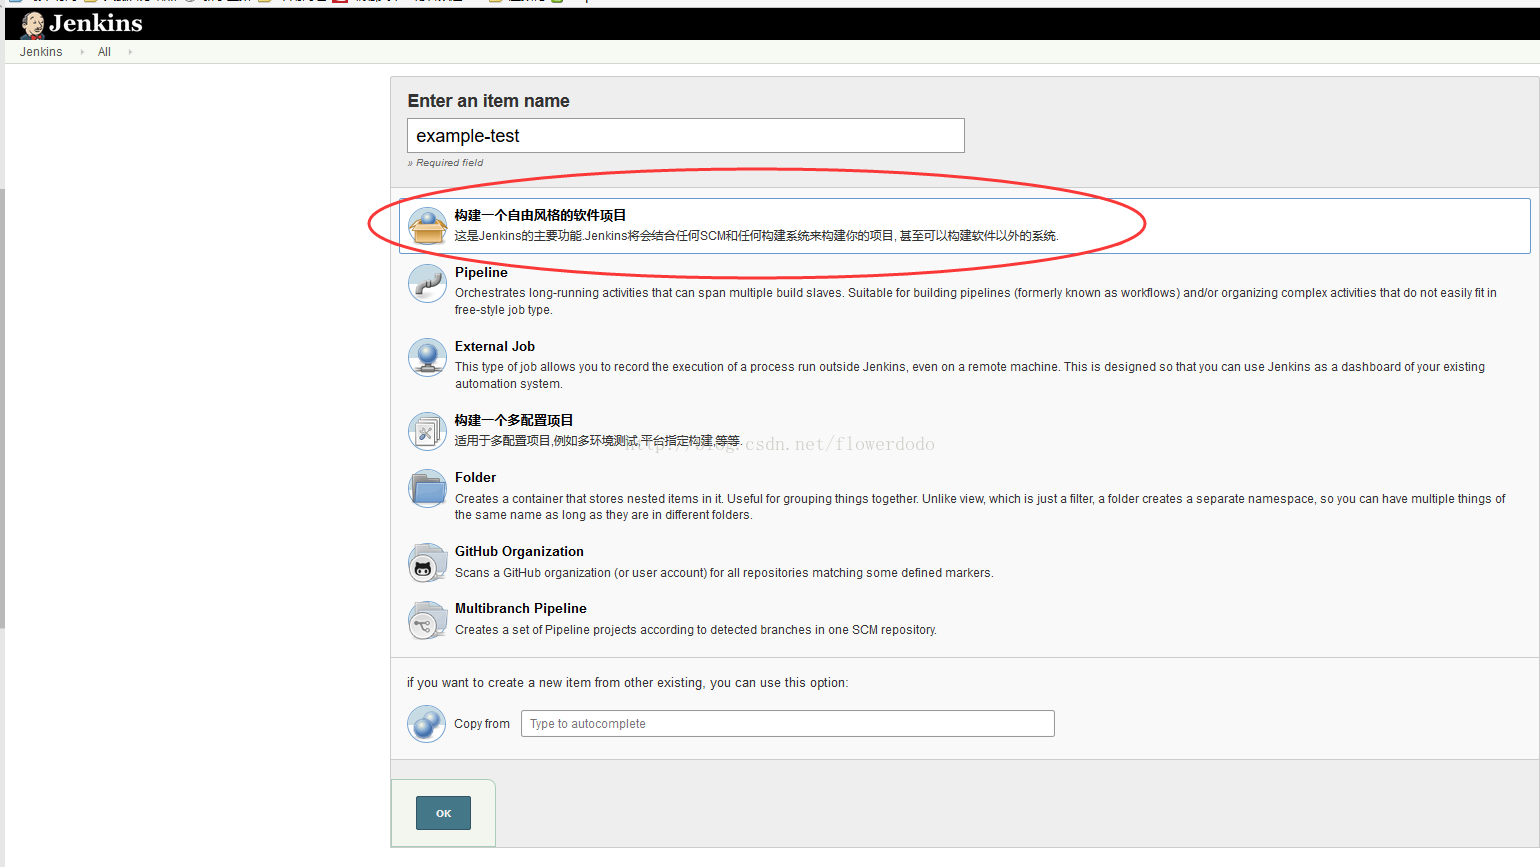Click the freestyle description starting '这是Jenkins的主要功能'
This screenshot has width=1540, height=867.
757,236
